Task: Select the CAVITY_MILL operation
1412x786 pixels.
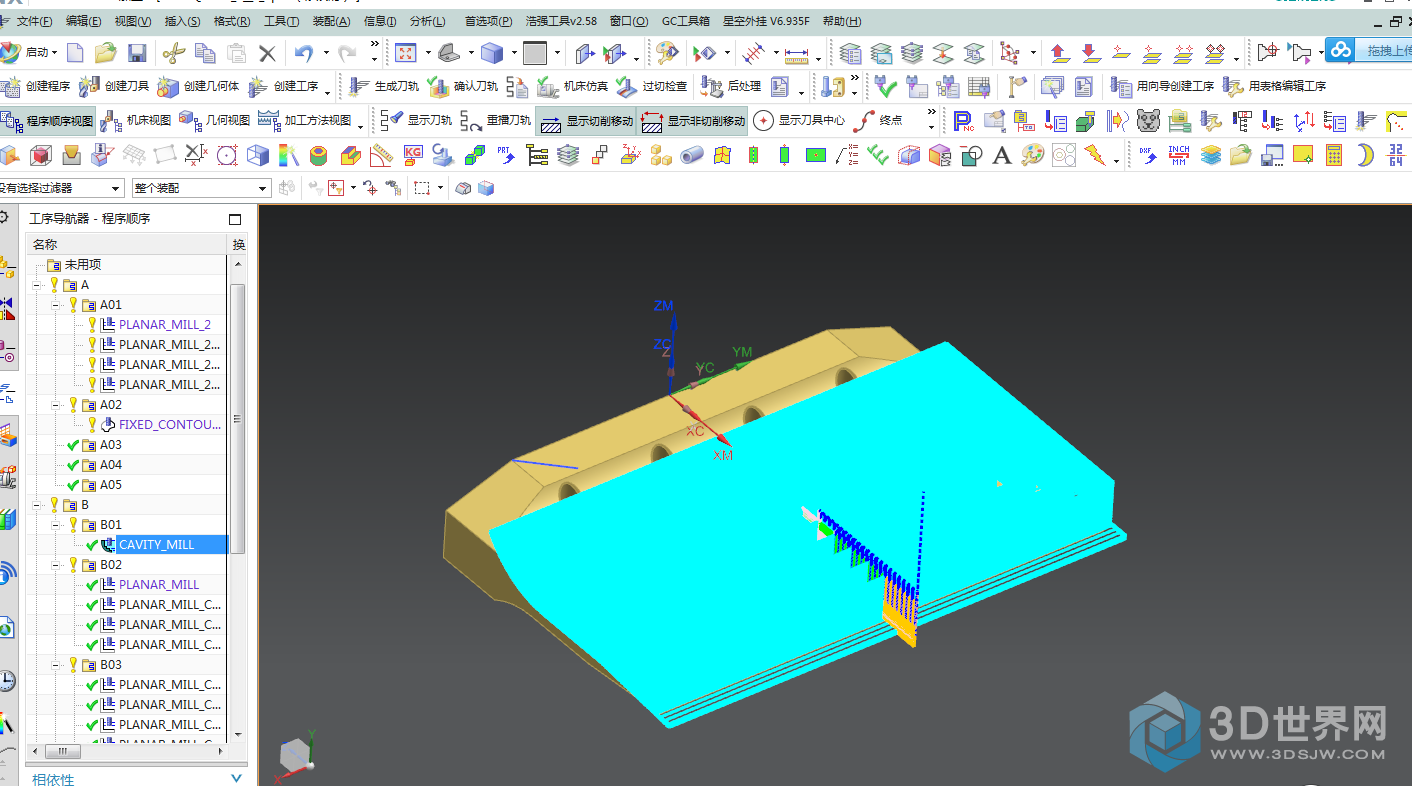Action: tap(156, 545)
